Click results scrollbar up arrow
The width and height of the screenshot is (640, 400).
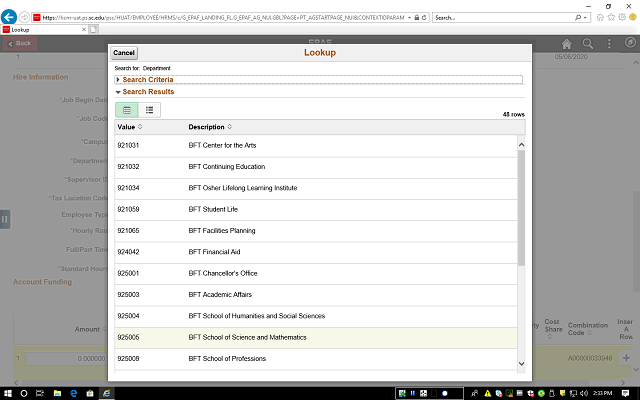(521, 145)
